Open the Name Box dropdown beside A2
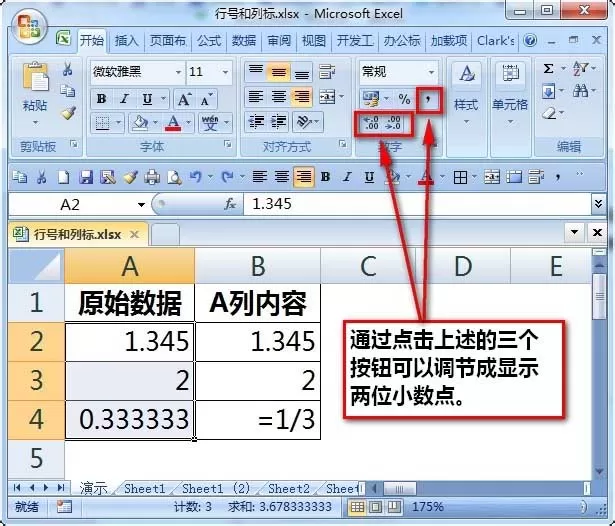The image size is (615, 526). [141, 204]
